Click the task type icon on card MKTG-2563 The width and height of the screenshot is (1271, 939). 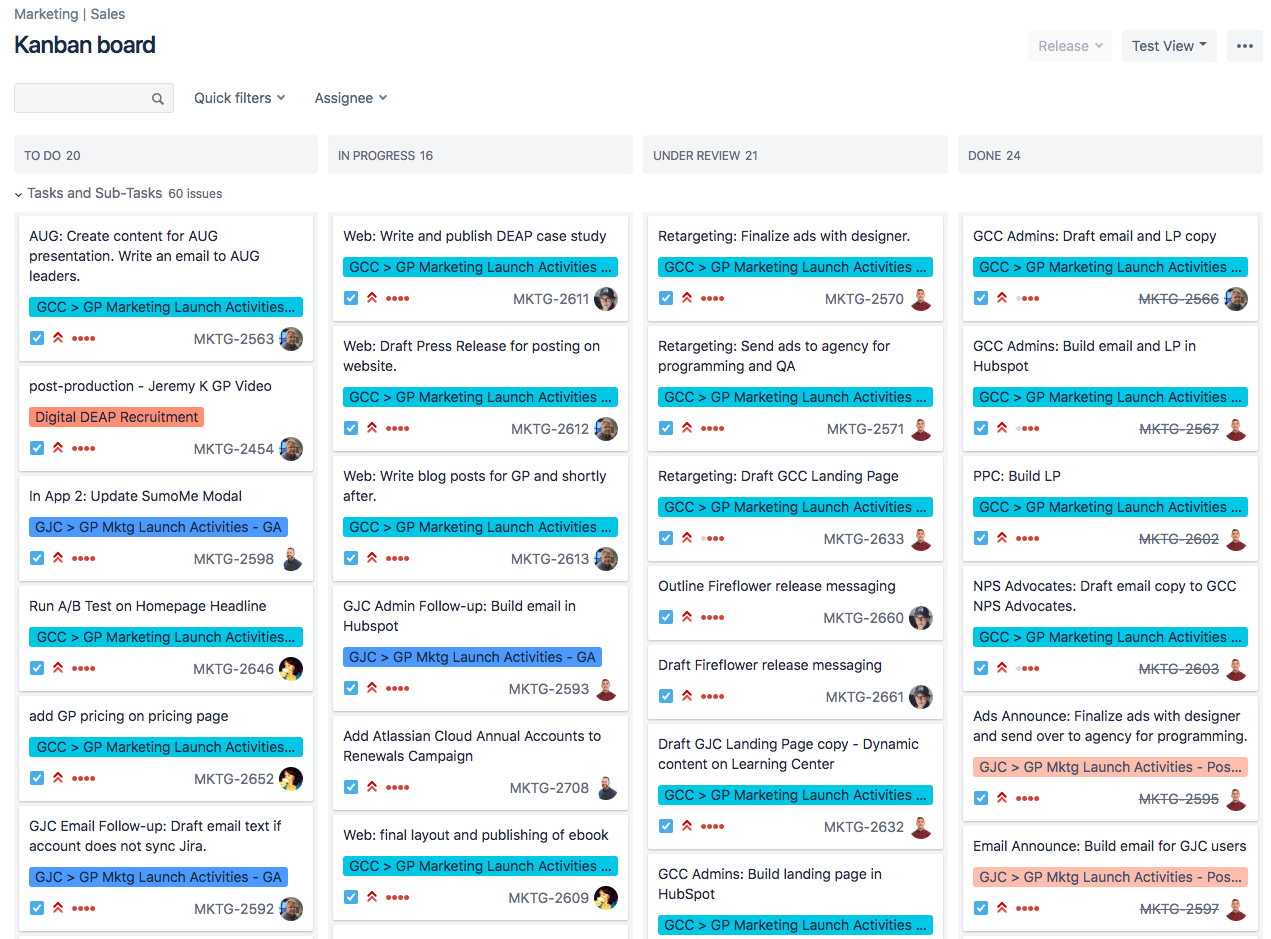pyautogui.click(x=37, y=338)
